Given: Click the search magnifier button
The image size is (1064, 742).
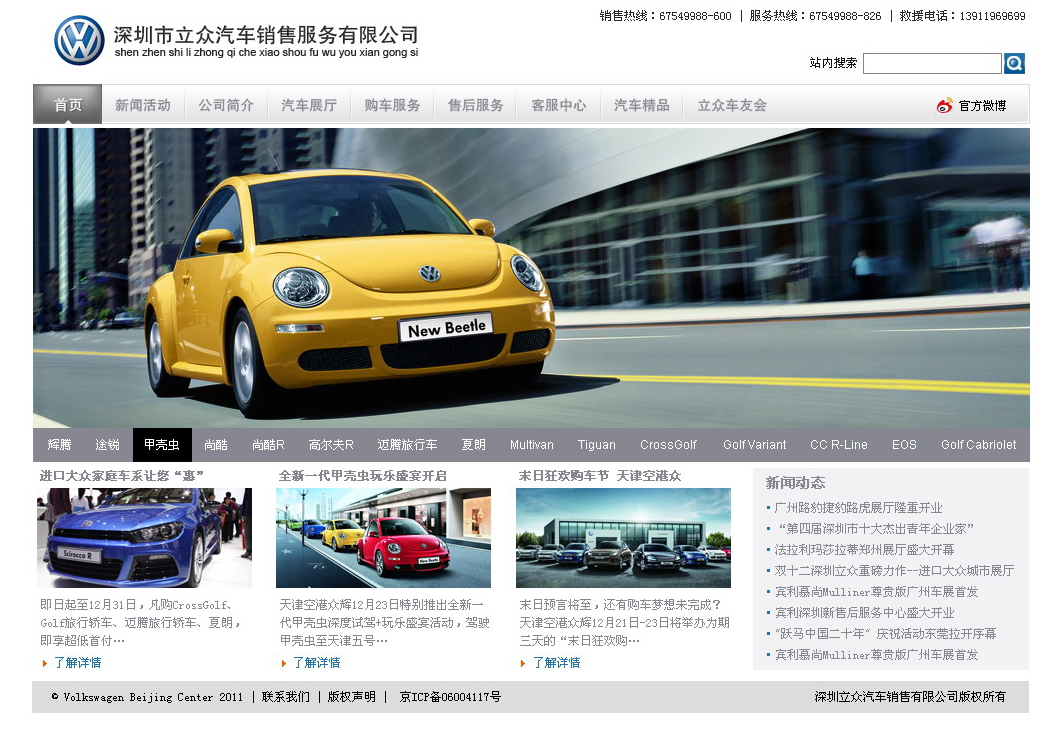Looking at the screenshot, I should pos(1014,64).
